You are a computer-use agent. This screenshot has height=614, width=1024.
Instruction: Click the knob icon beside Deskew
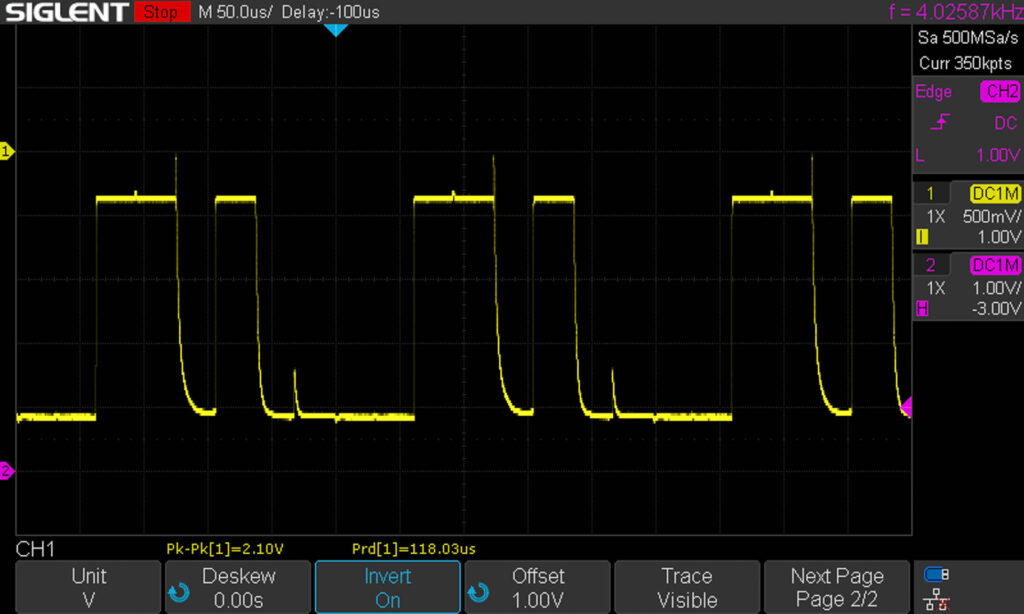coord(179,592)
